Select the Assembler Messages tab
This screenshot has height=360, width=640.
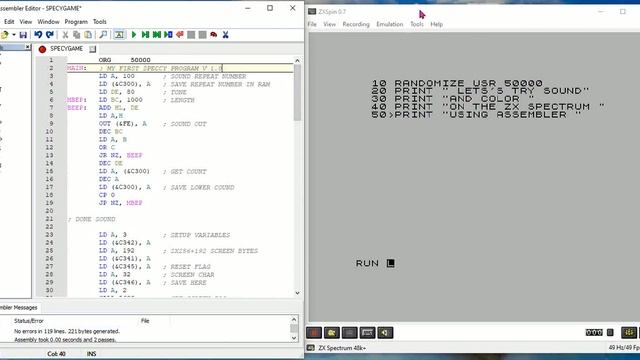click(x=19, y=308)
